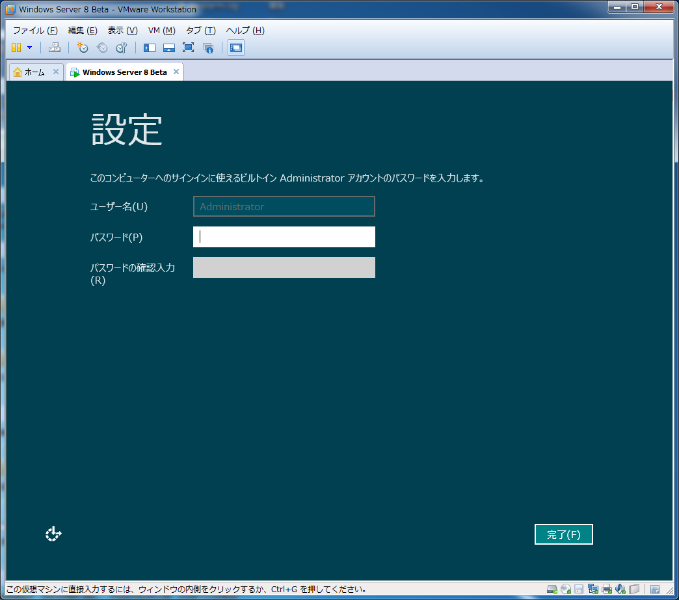Click the CD/DVD drive status icon
This screenshot has width=679, height=600.
click(x=565, y=589)
